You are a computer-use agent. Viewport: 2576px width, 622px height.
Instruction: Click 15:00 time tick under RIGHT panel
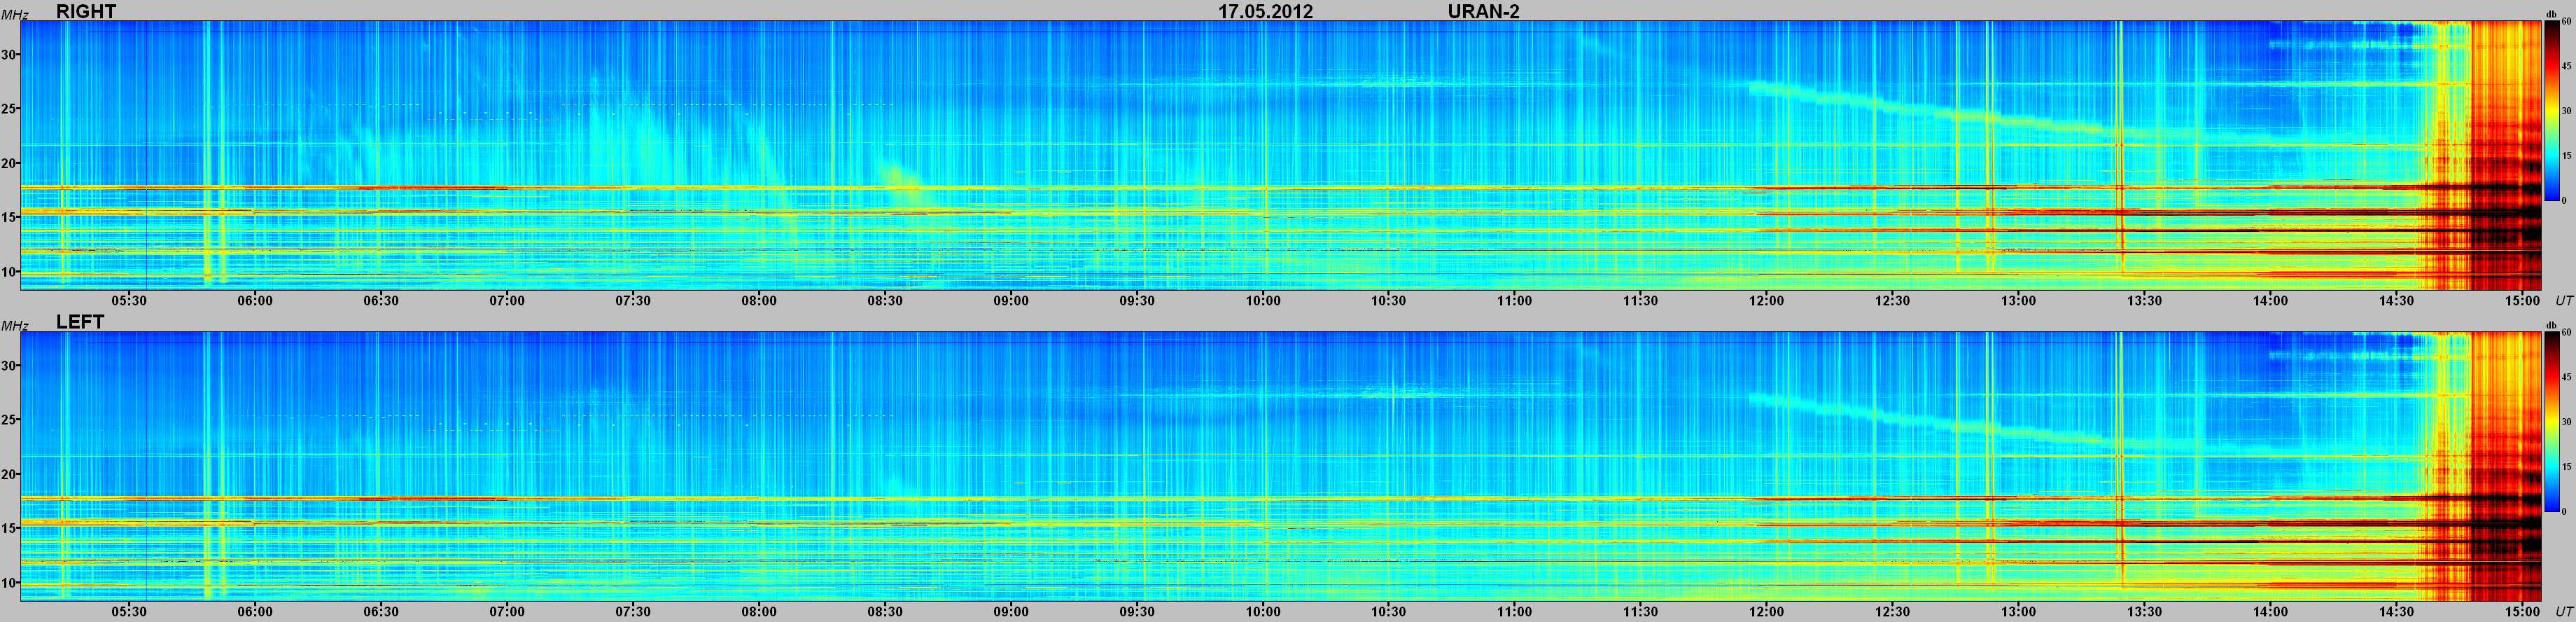tap(2523, 300)
